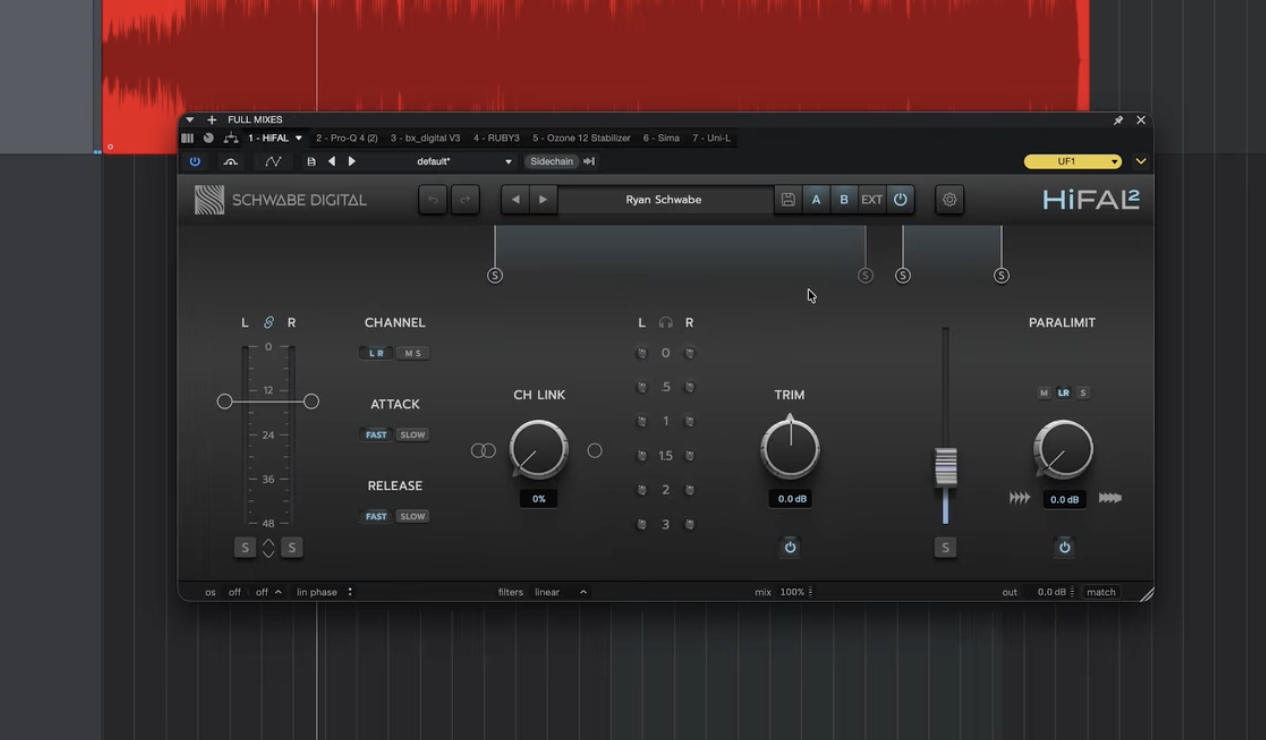Click the TRIM 0.0 dB value field
This screenshot has height=740, width=1266.
tap(791, 499)
